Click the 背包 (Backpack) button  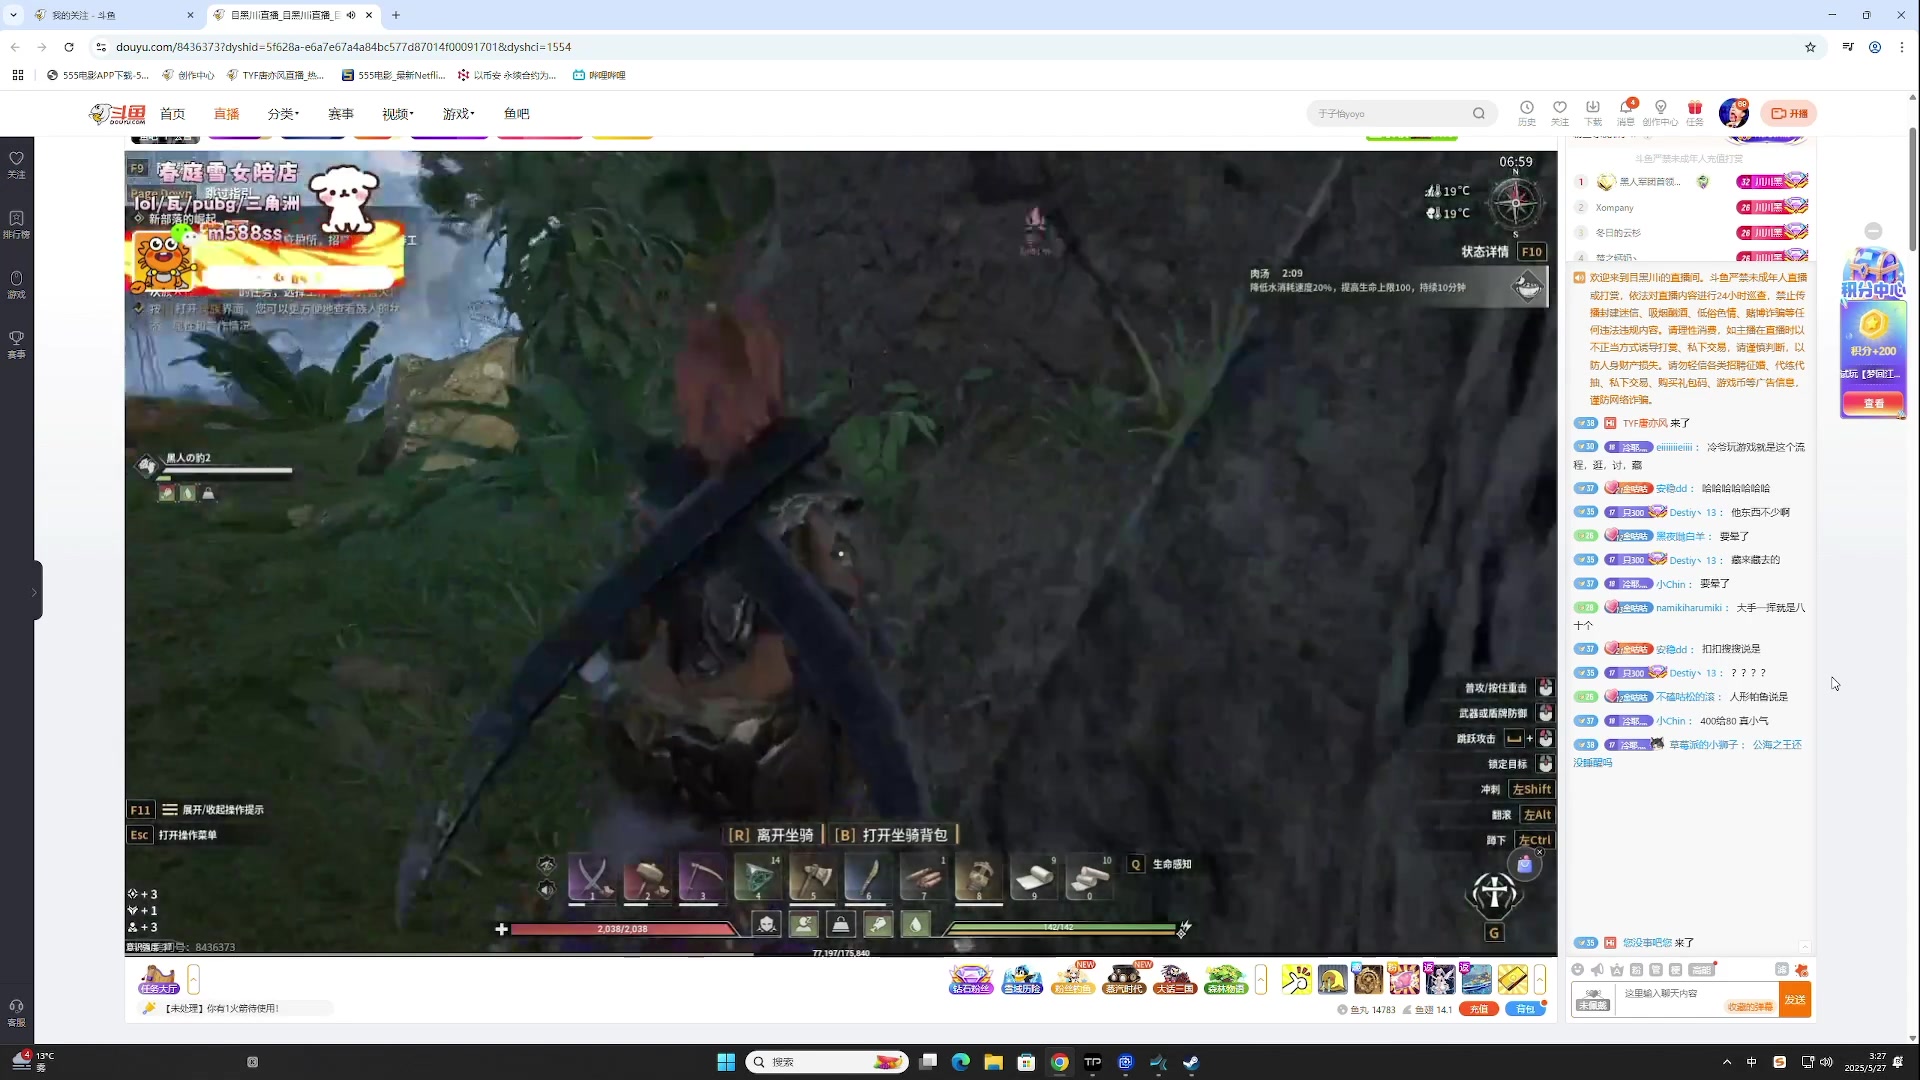1525,1009
